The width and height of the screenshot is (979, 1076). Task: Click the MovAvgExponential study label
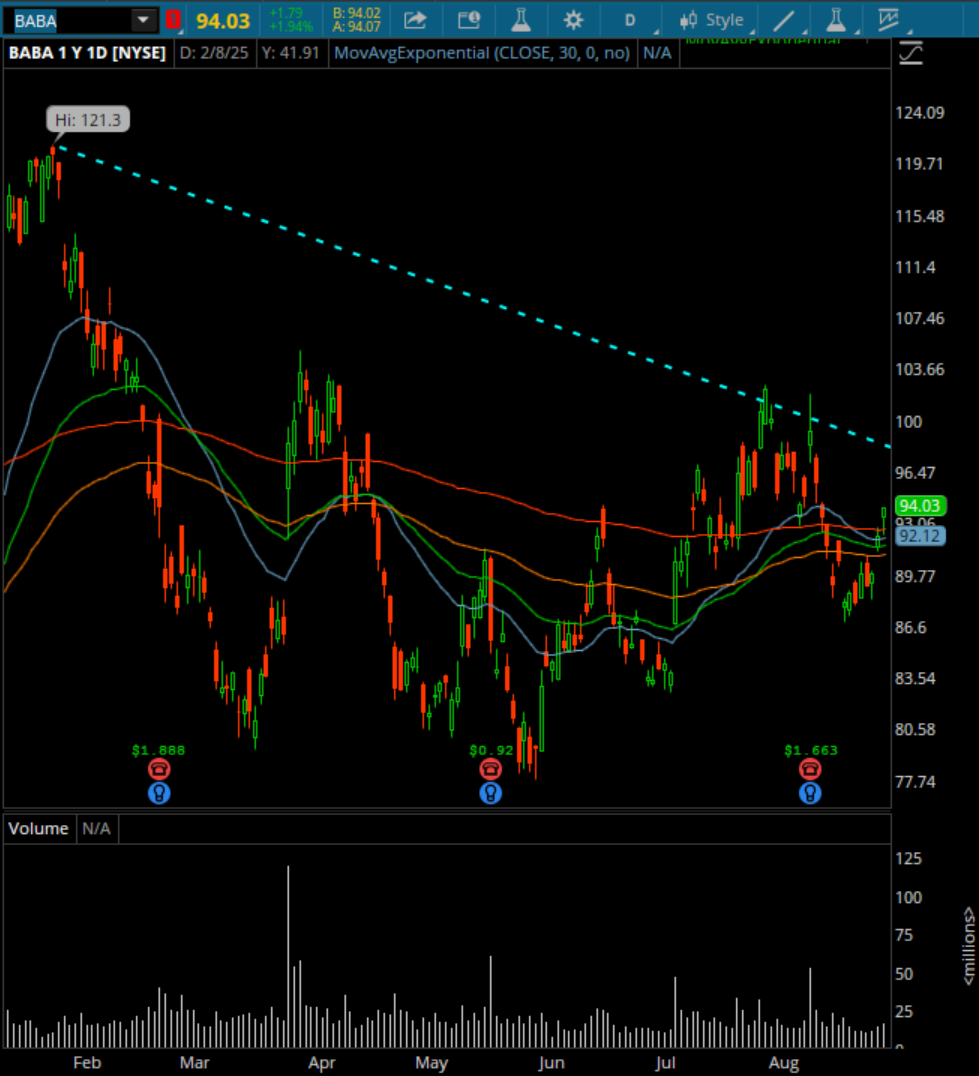[x=482, y=54]
